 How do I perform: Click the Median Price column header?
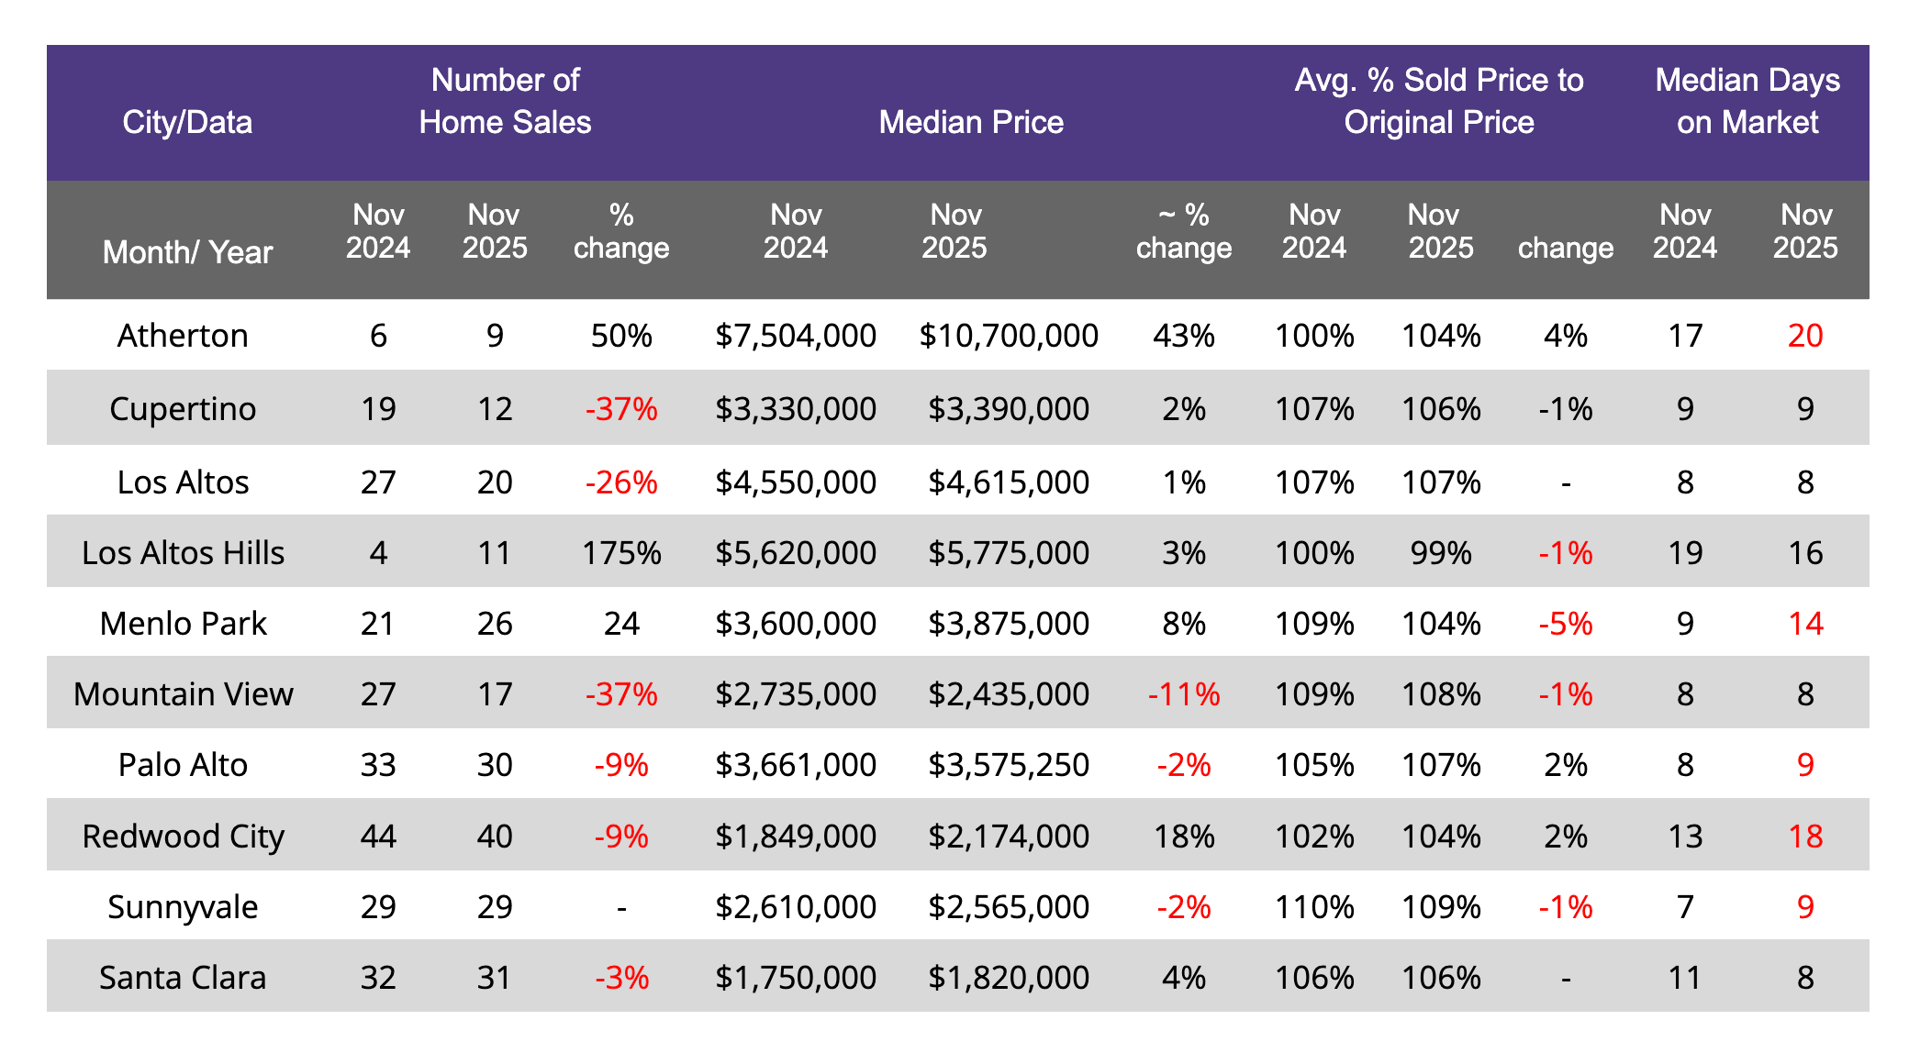[x=970, y=122]
